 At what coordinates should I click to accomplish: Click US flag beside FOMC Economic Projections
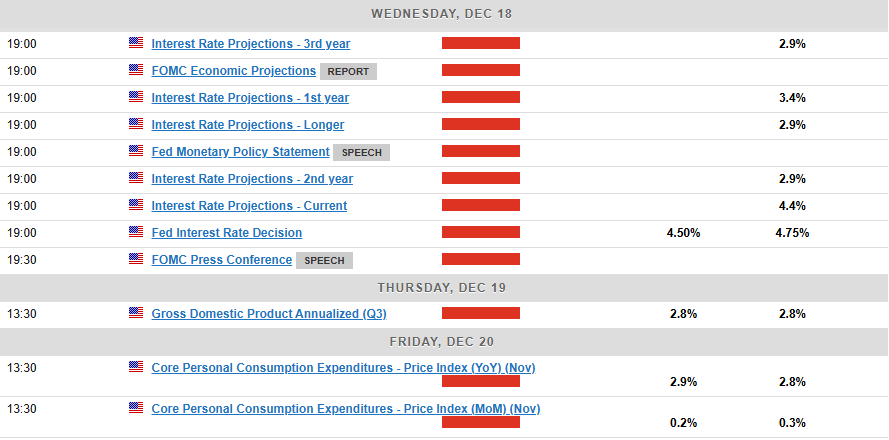pyautogui.click(x=136, y=70)
